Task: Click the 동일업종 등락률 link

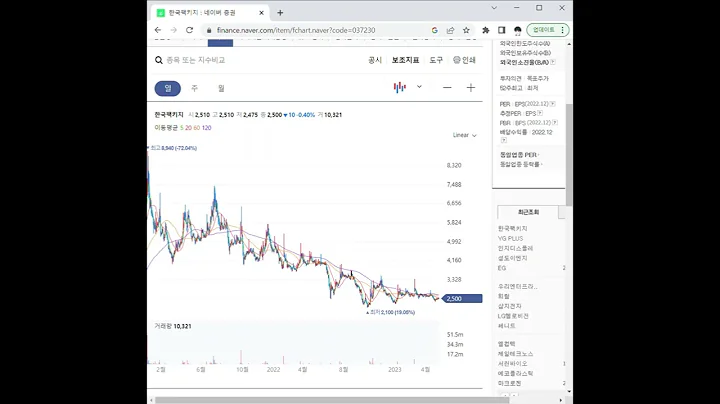Action: [521, 164]
